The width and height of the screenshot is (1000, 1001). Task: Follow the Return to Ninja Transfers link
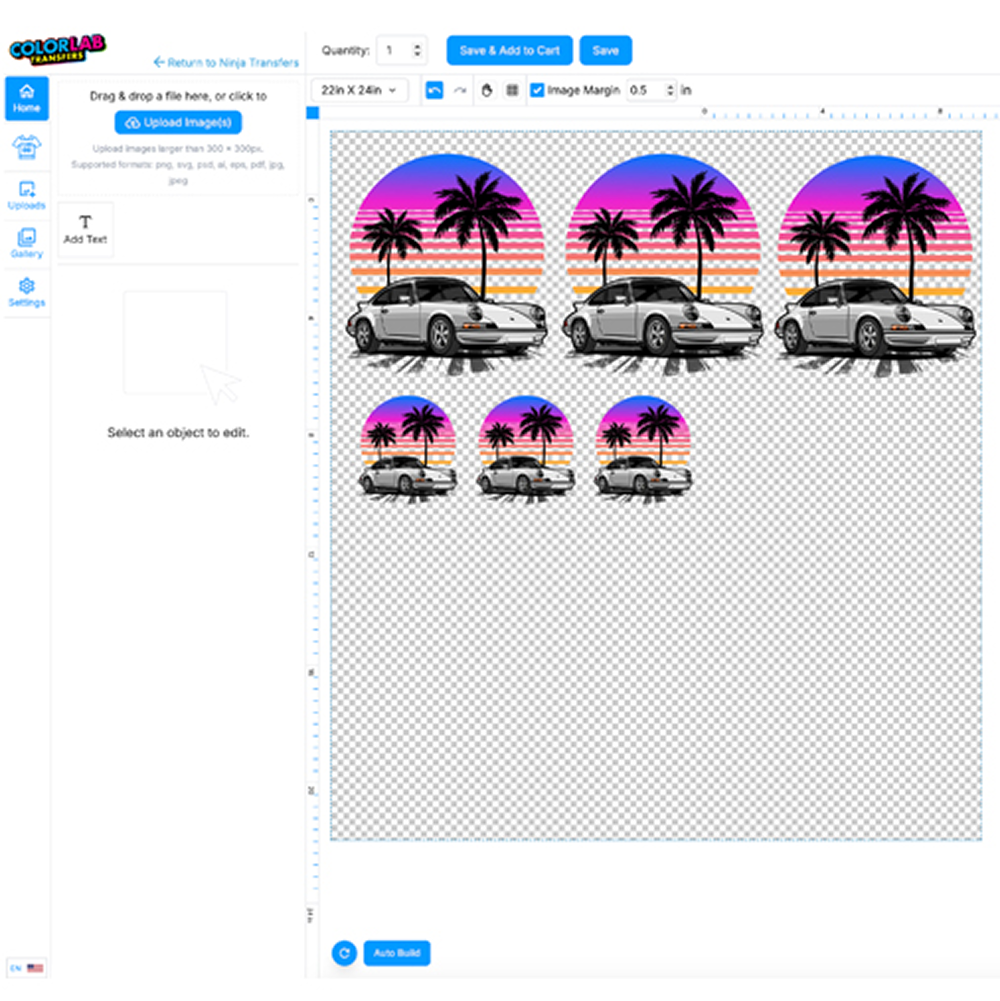point(226,63)
